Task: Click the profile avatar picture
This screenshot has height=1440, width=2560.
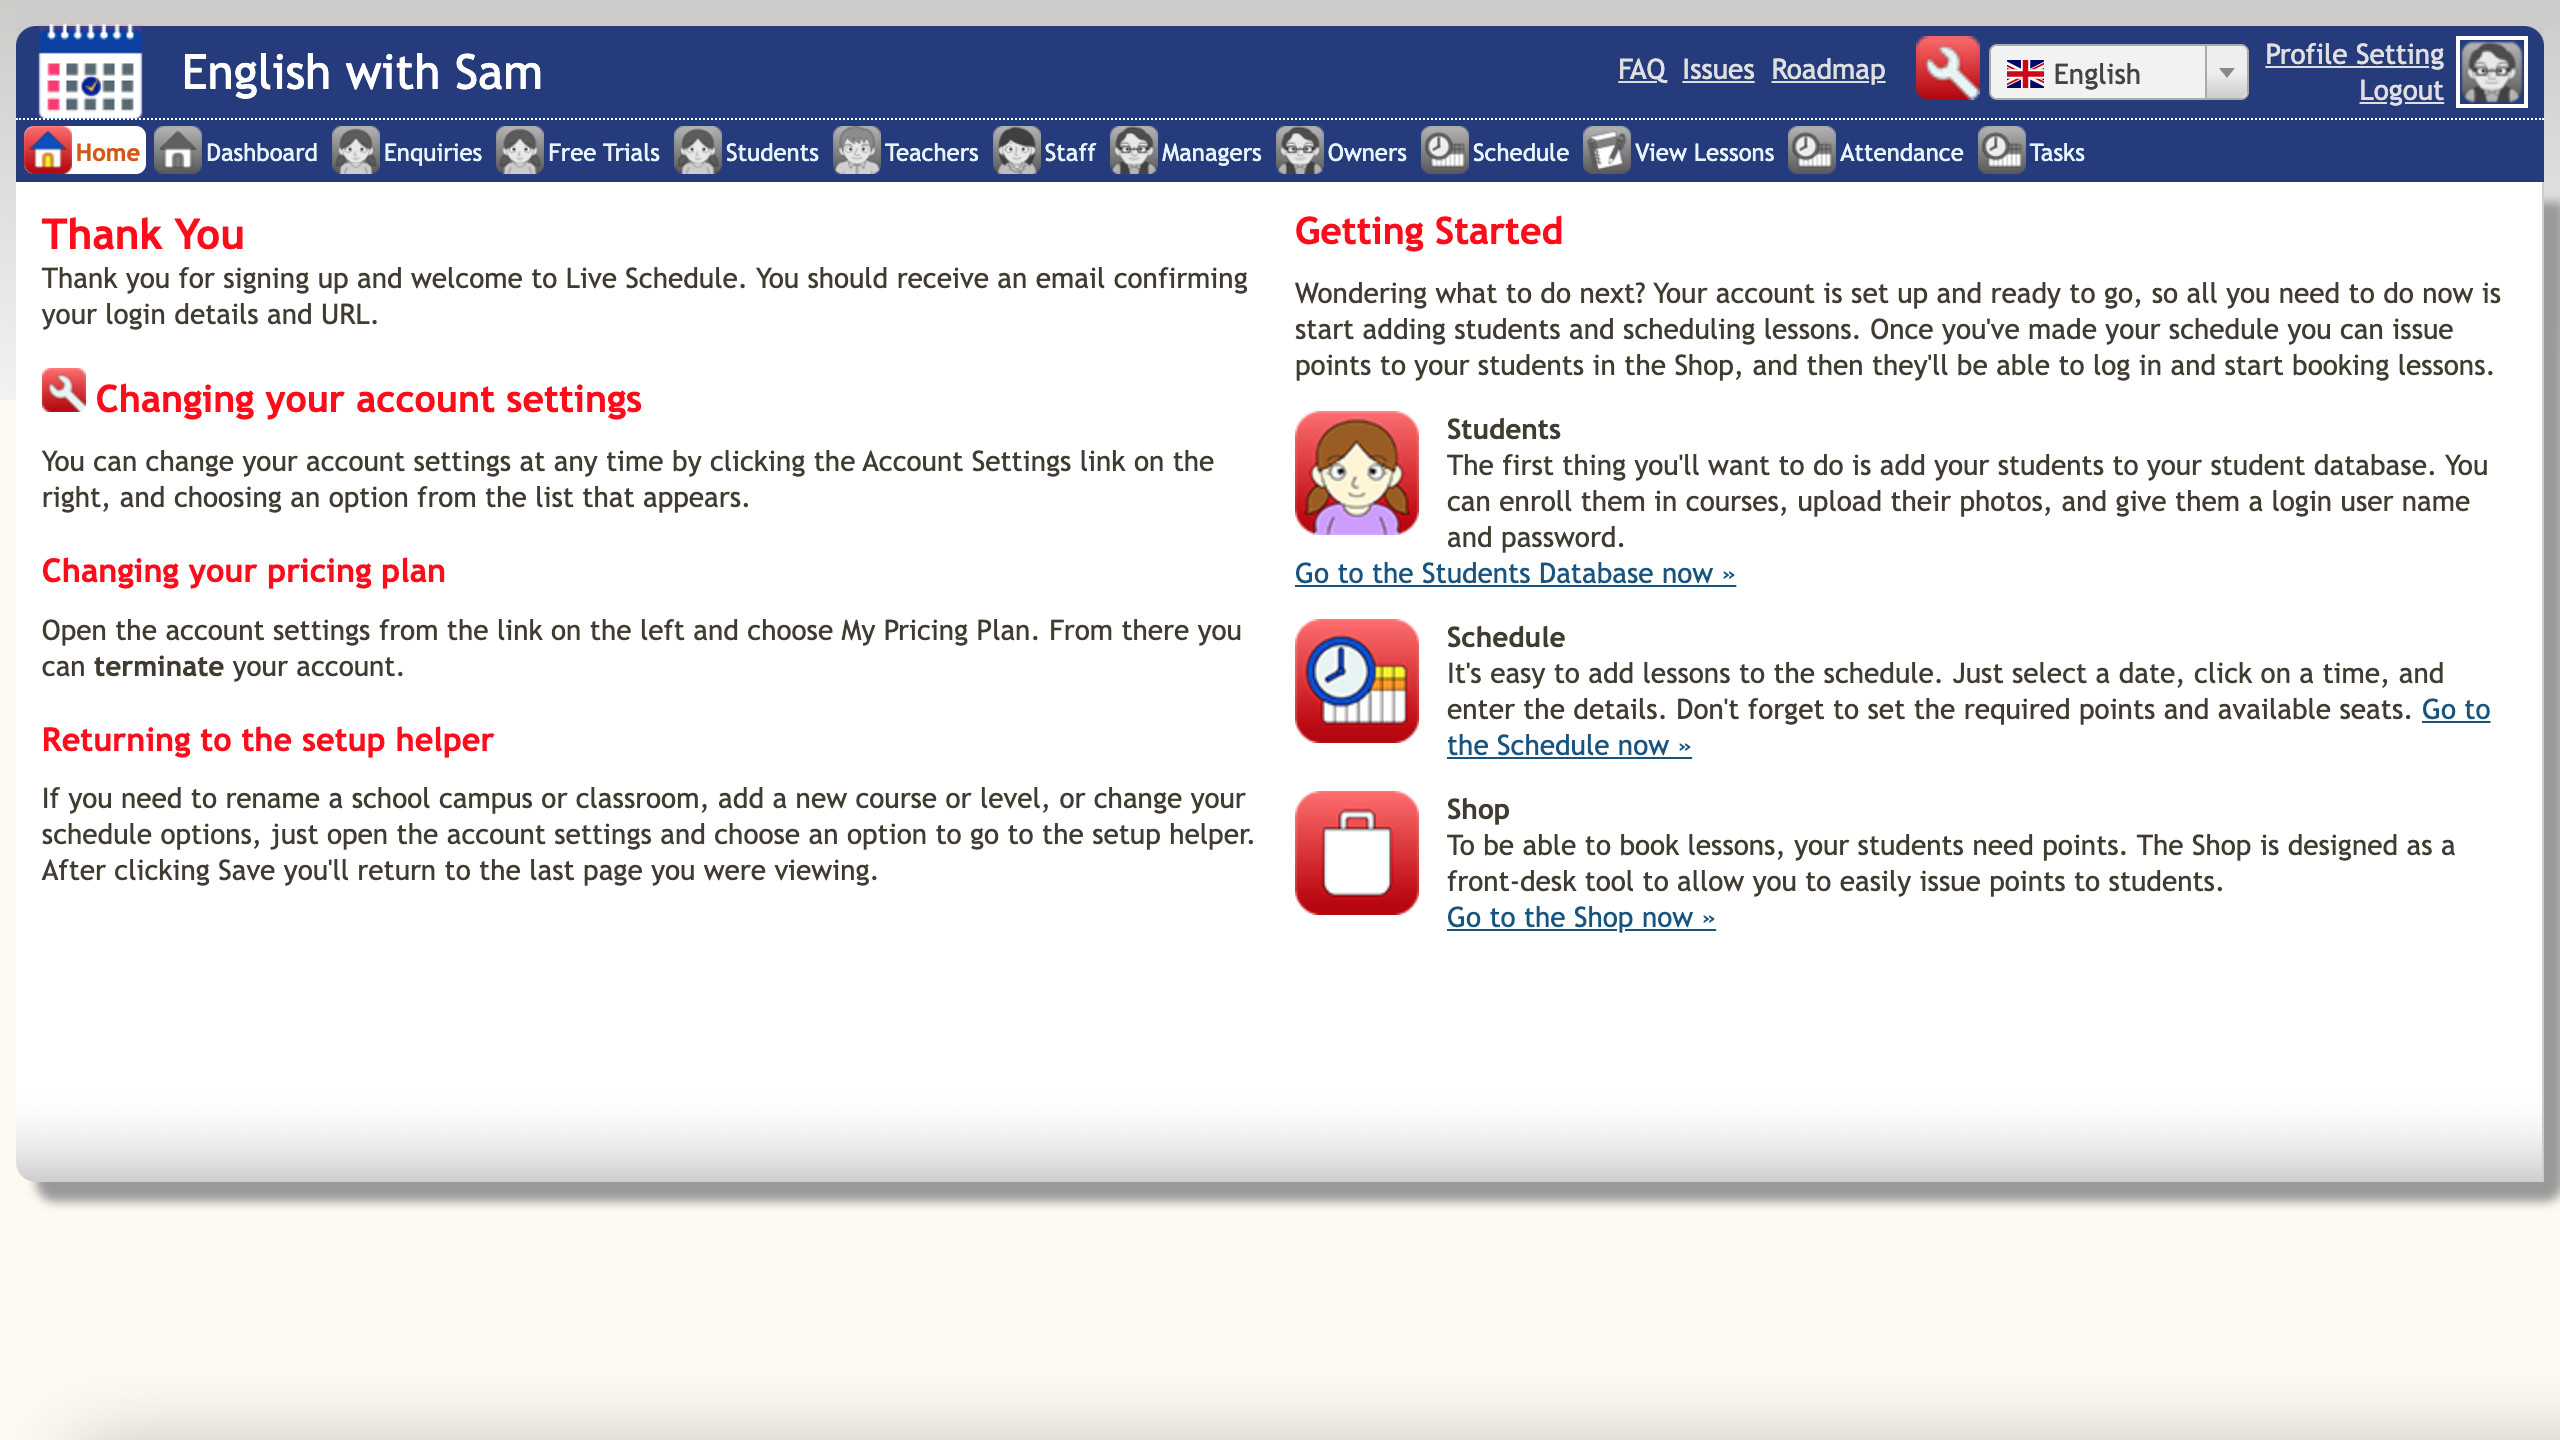Action: coord(2491,72)
